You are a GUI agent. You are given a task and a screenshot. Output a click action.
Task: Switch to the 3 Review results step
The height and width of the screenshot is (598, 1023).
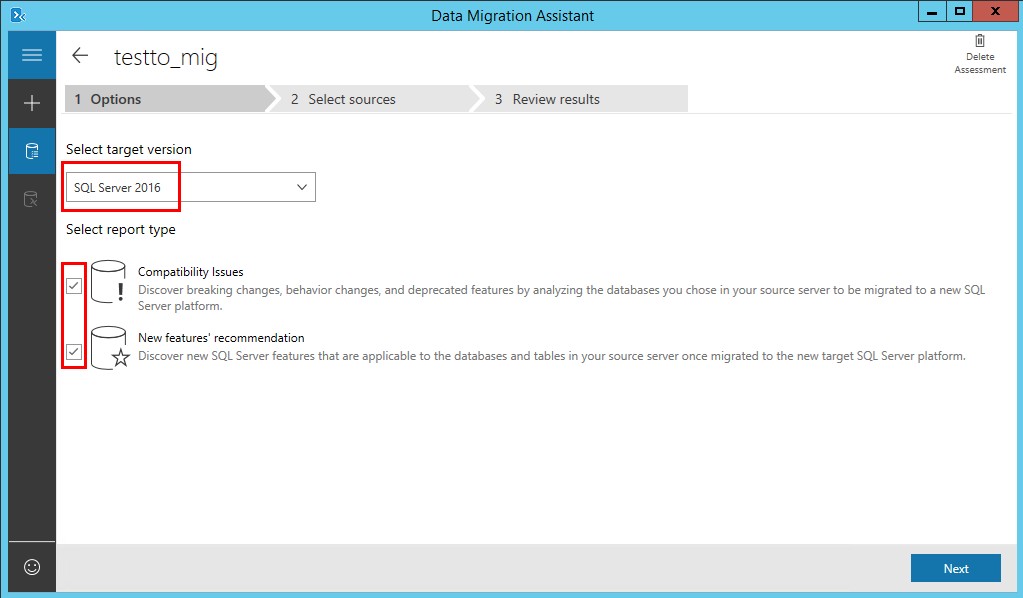point(579,99)
